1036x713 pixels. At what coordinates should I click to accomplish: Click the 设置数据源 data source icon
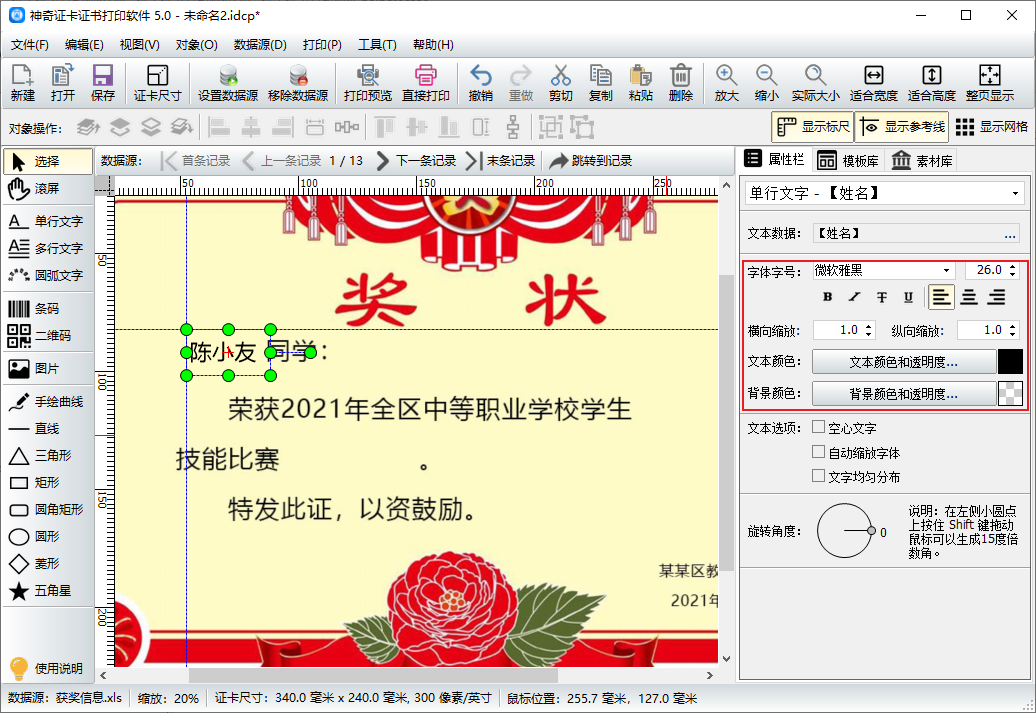tap(227, 83)
